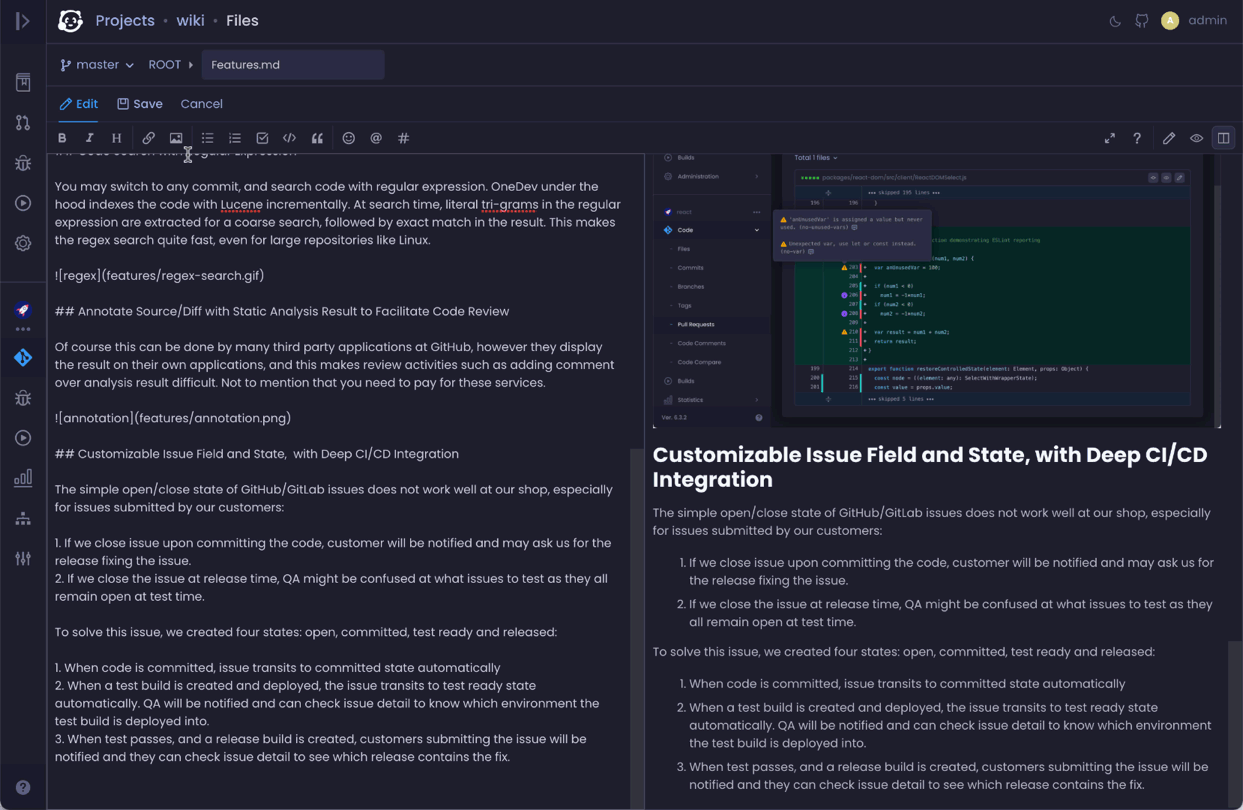The height and width of the screenshot is (810, 1243).
Task: Insert a blockquote from the toolbar
Action: [317, 137]
